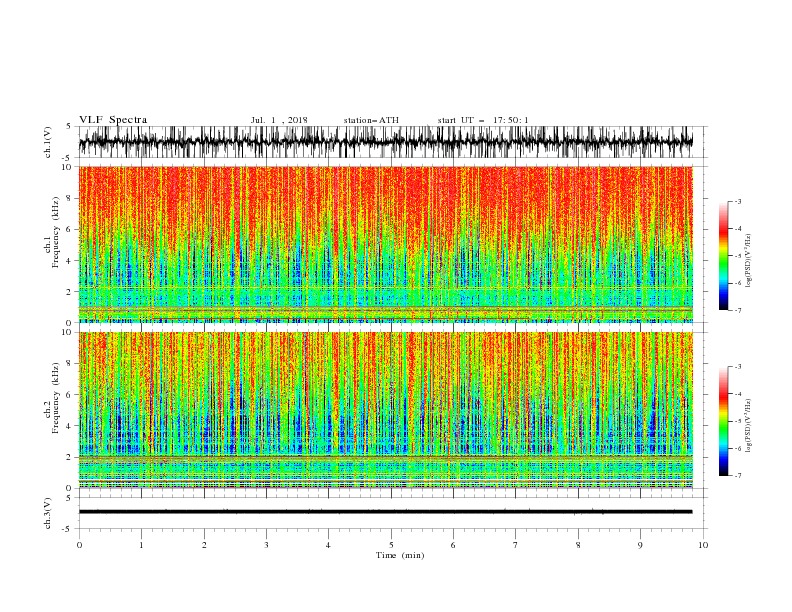Click the "ch.1 Frequency (kHz)" axis label
792x612 pixels.
tap(52, 231)
